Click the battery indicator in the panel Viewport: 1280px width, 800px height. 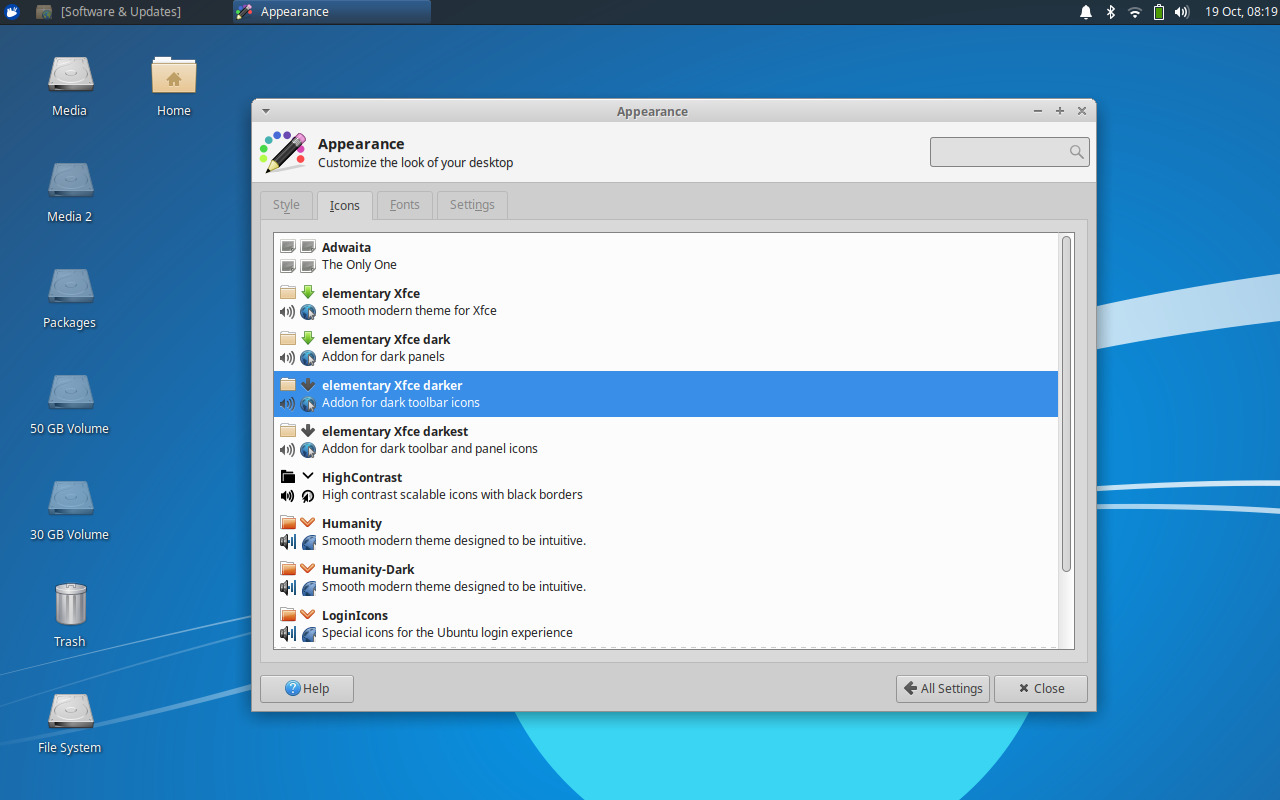point(1158,12)
